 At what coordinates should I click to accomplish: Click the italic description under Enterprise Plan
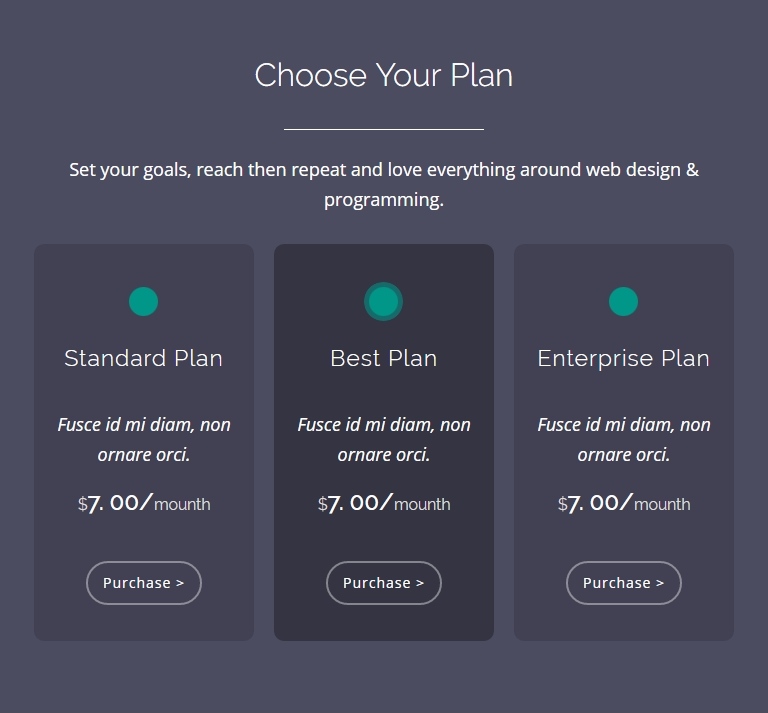624,439
